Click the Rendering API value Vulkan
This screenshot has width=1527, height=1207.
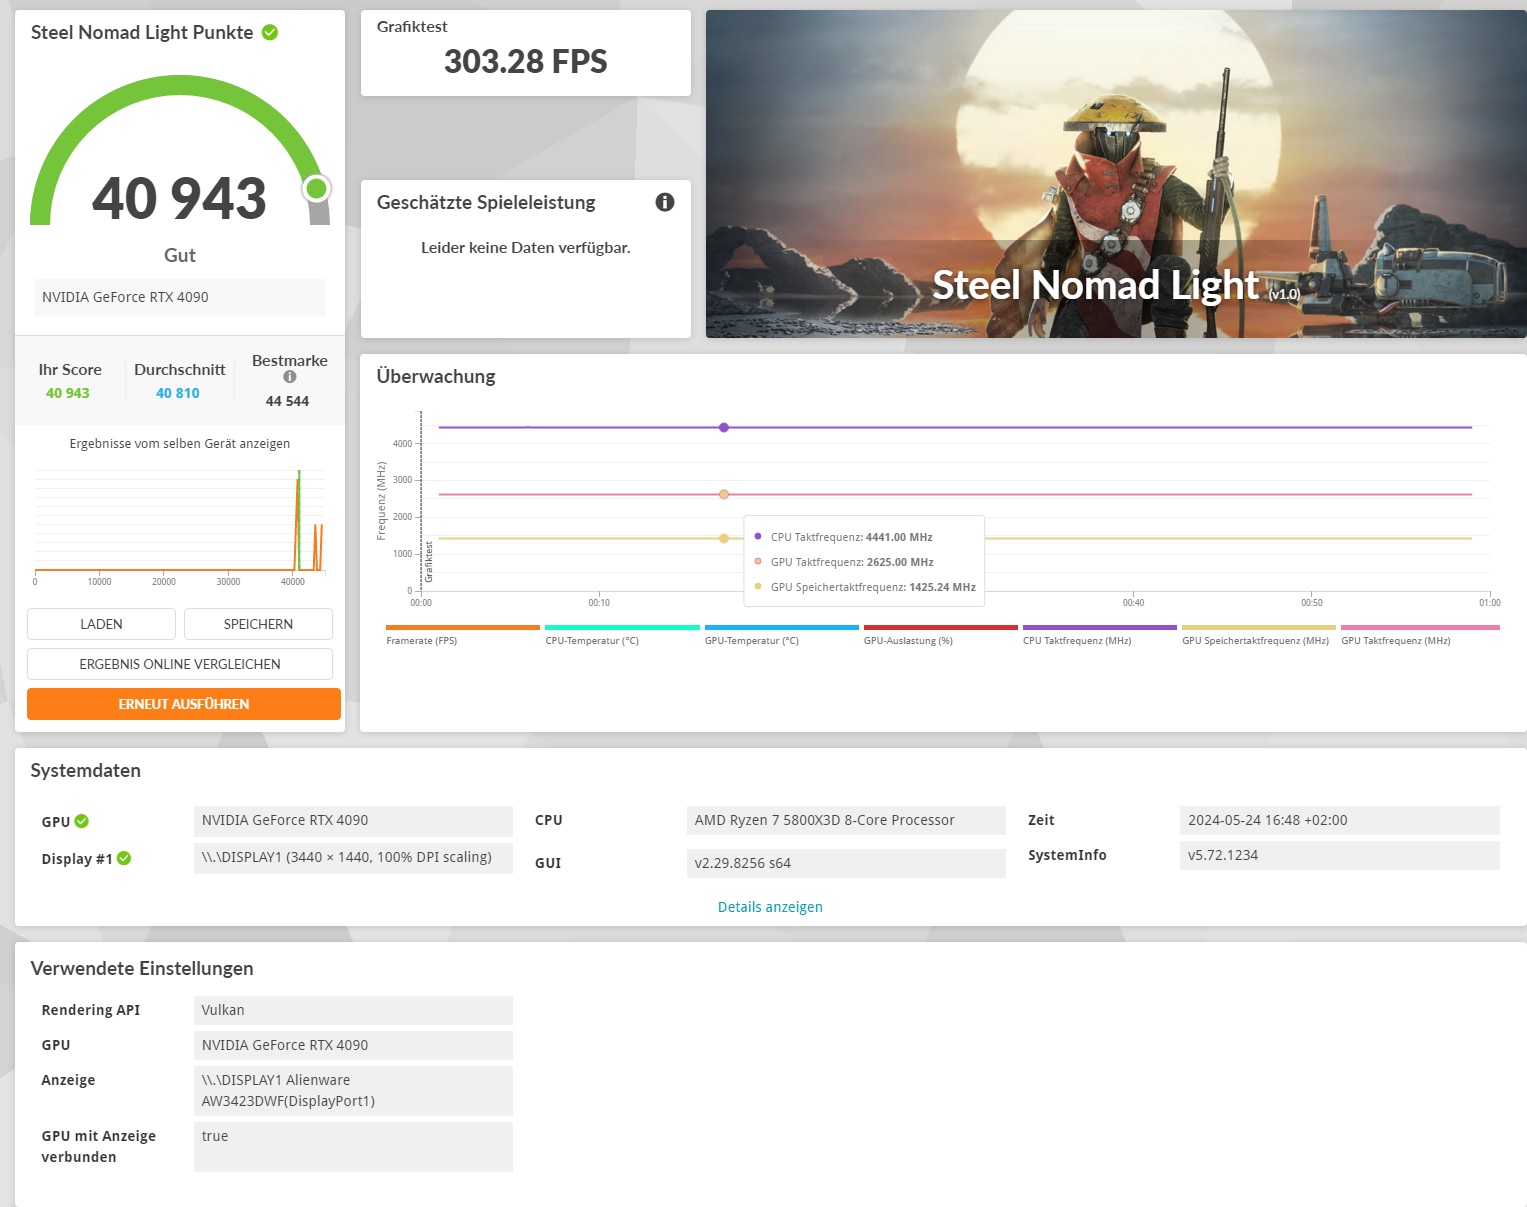(353, 1010)
